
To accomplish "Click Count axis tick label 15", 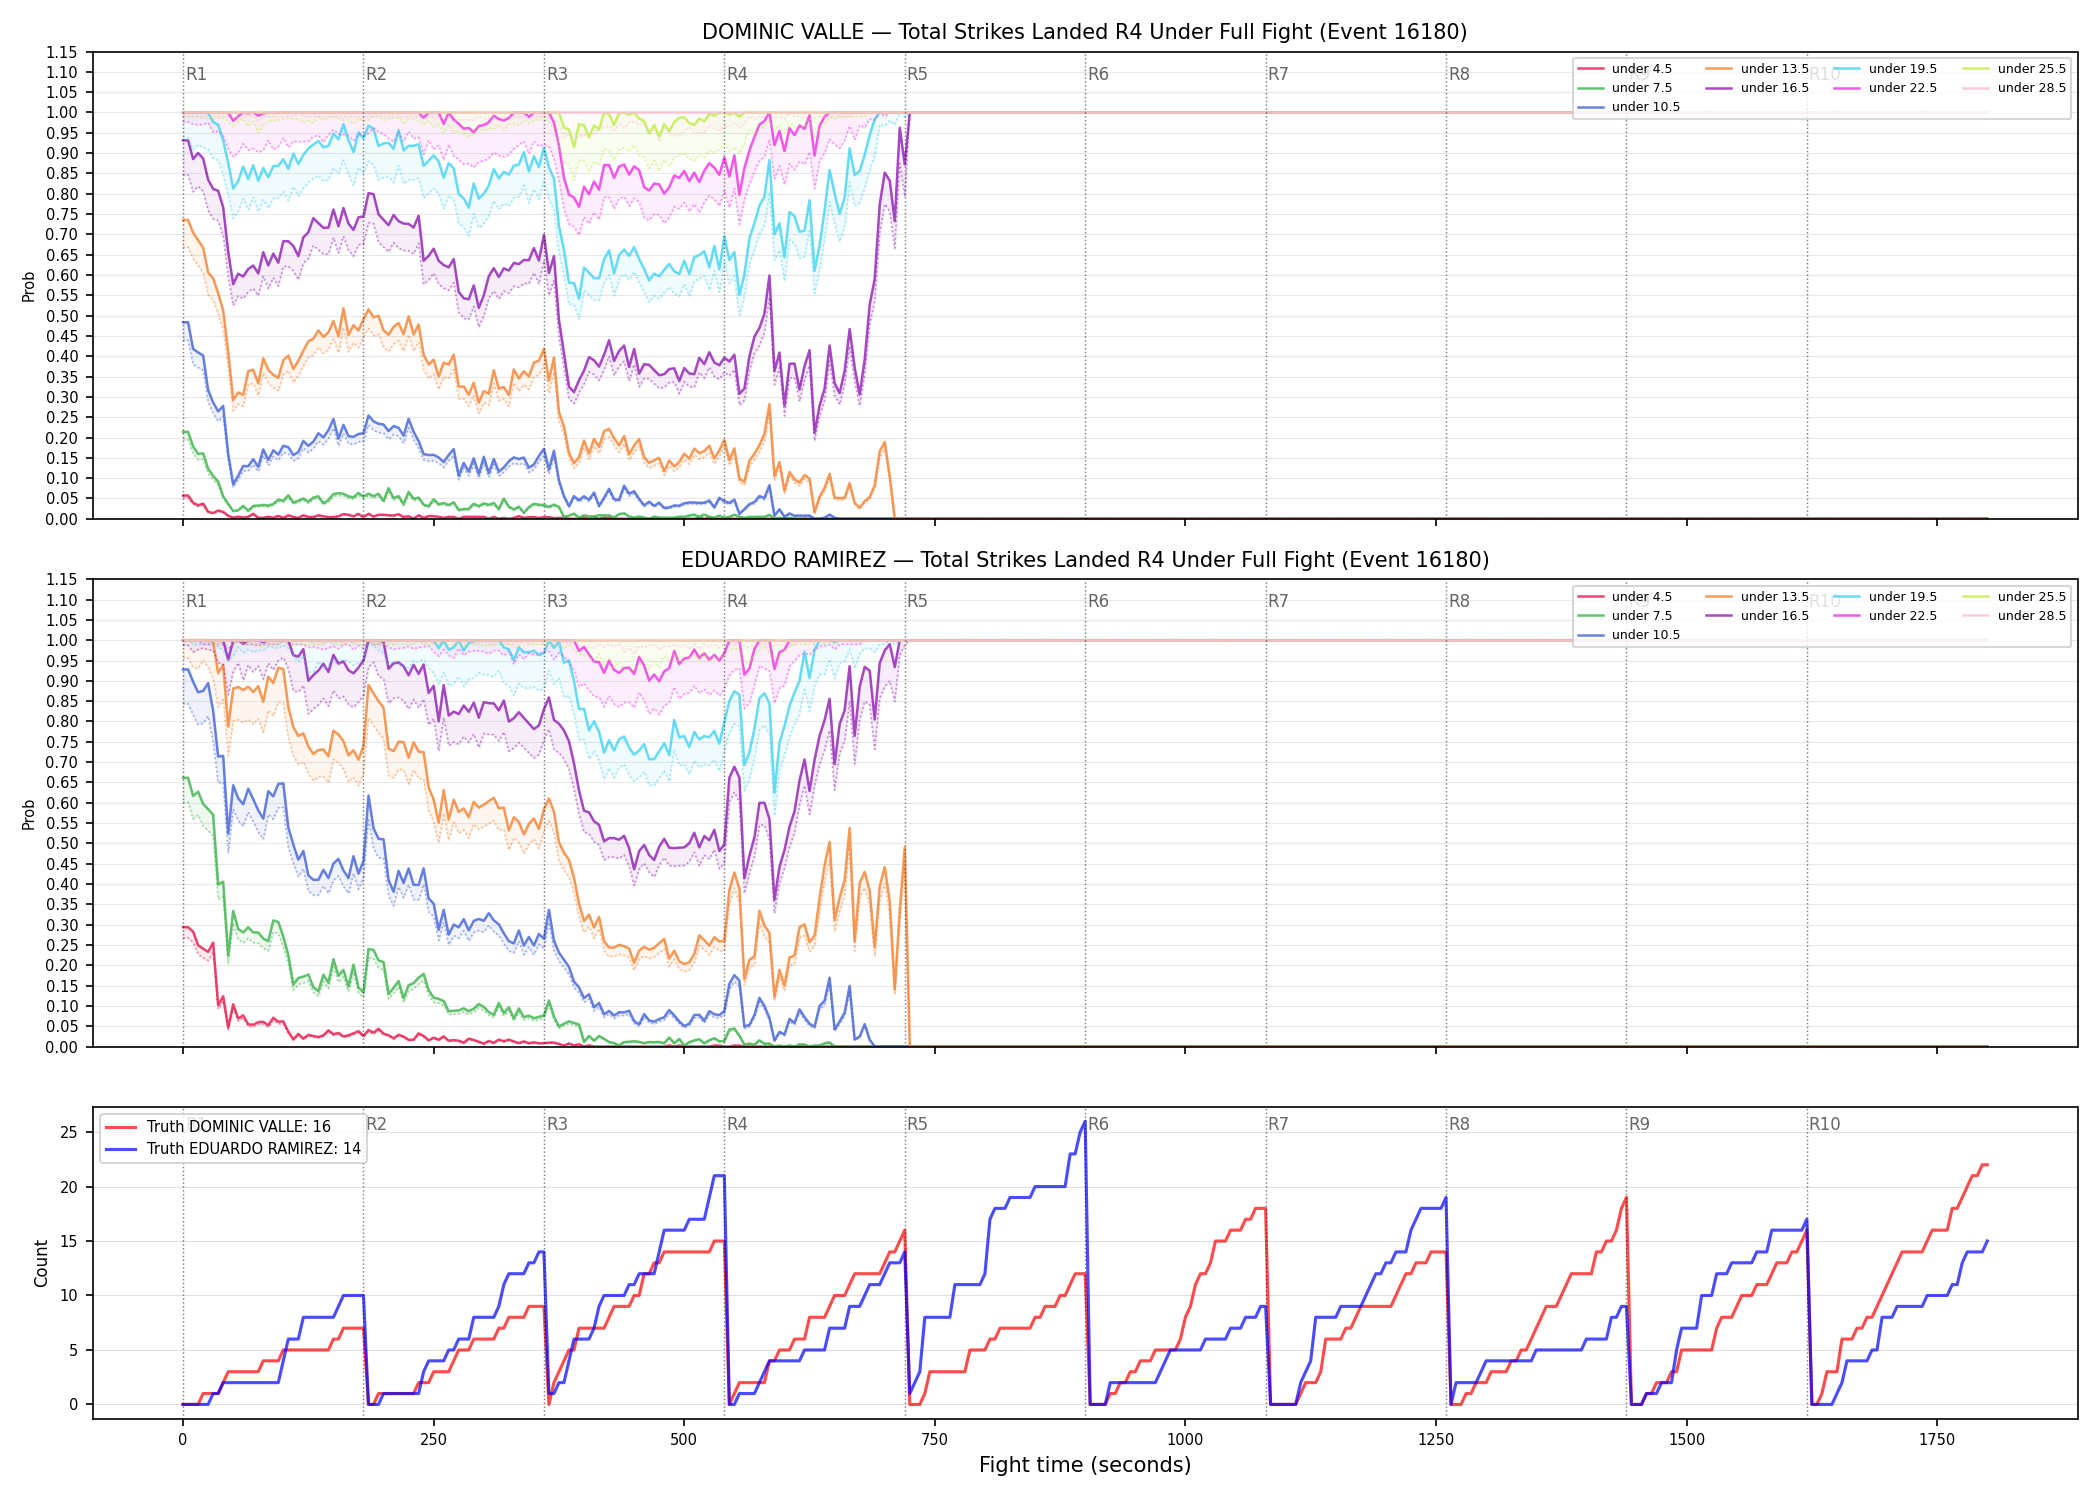I will [x=69, y=1242].
